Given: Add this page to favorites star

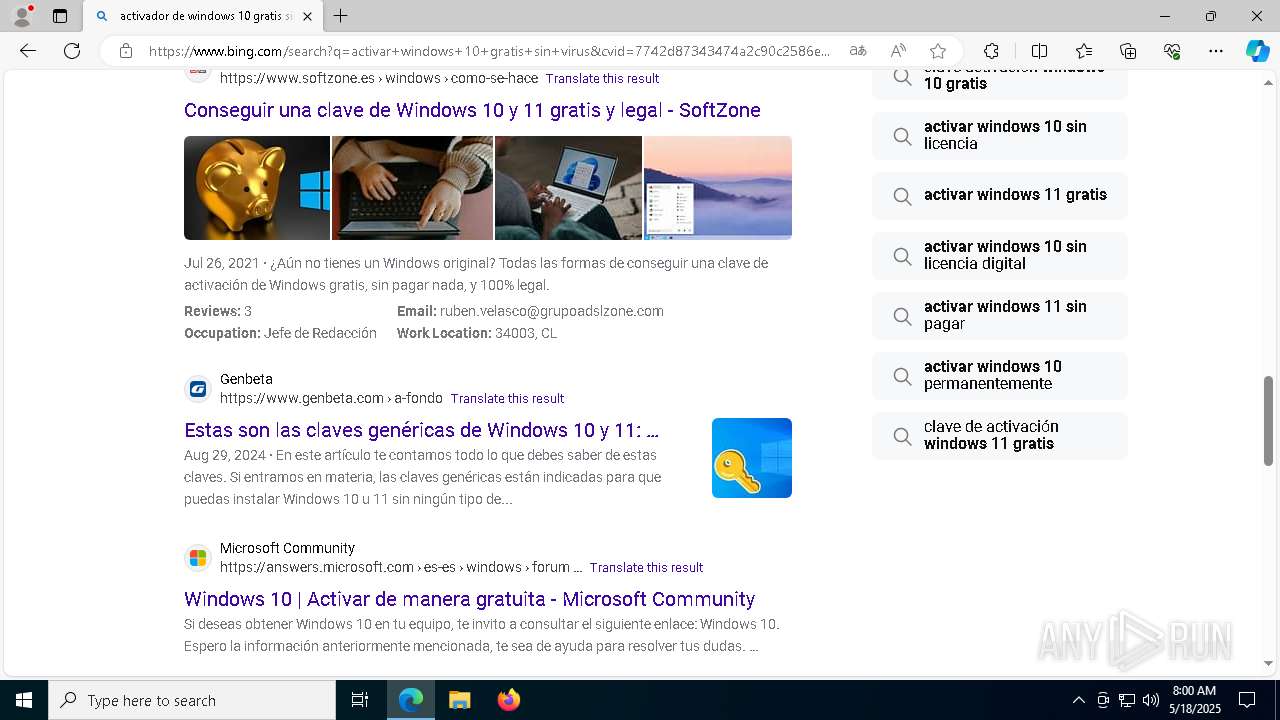Looking at the screenshot, I should (938, 51).
